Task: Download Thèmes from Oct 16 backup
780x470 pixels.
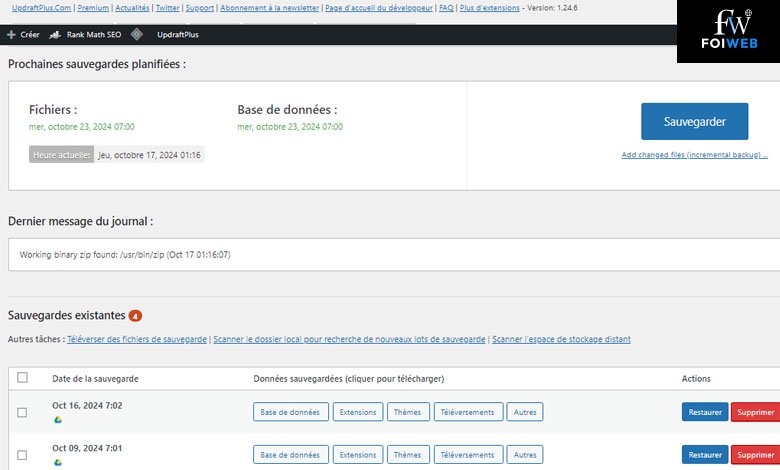Action: pyautogui.click(x=408, y=412)
